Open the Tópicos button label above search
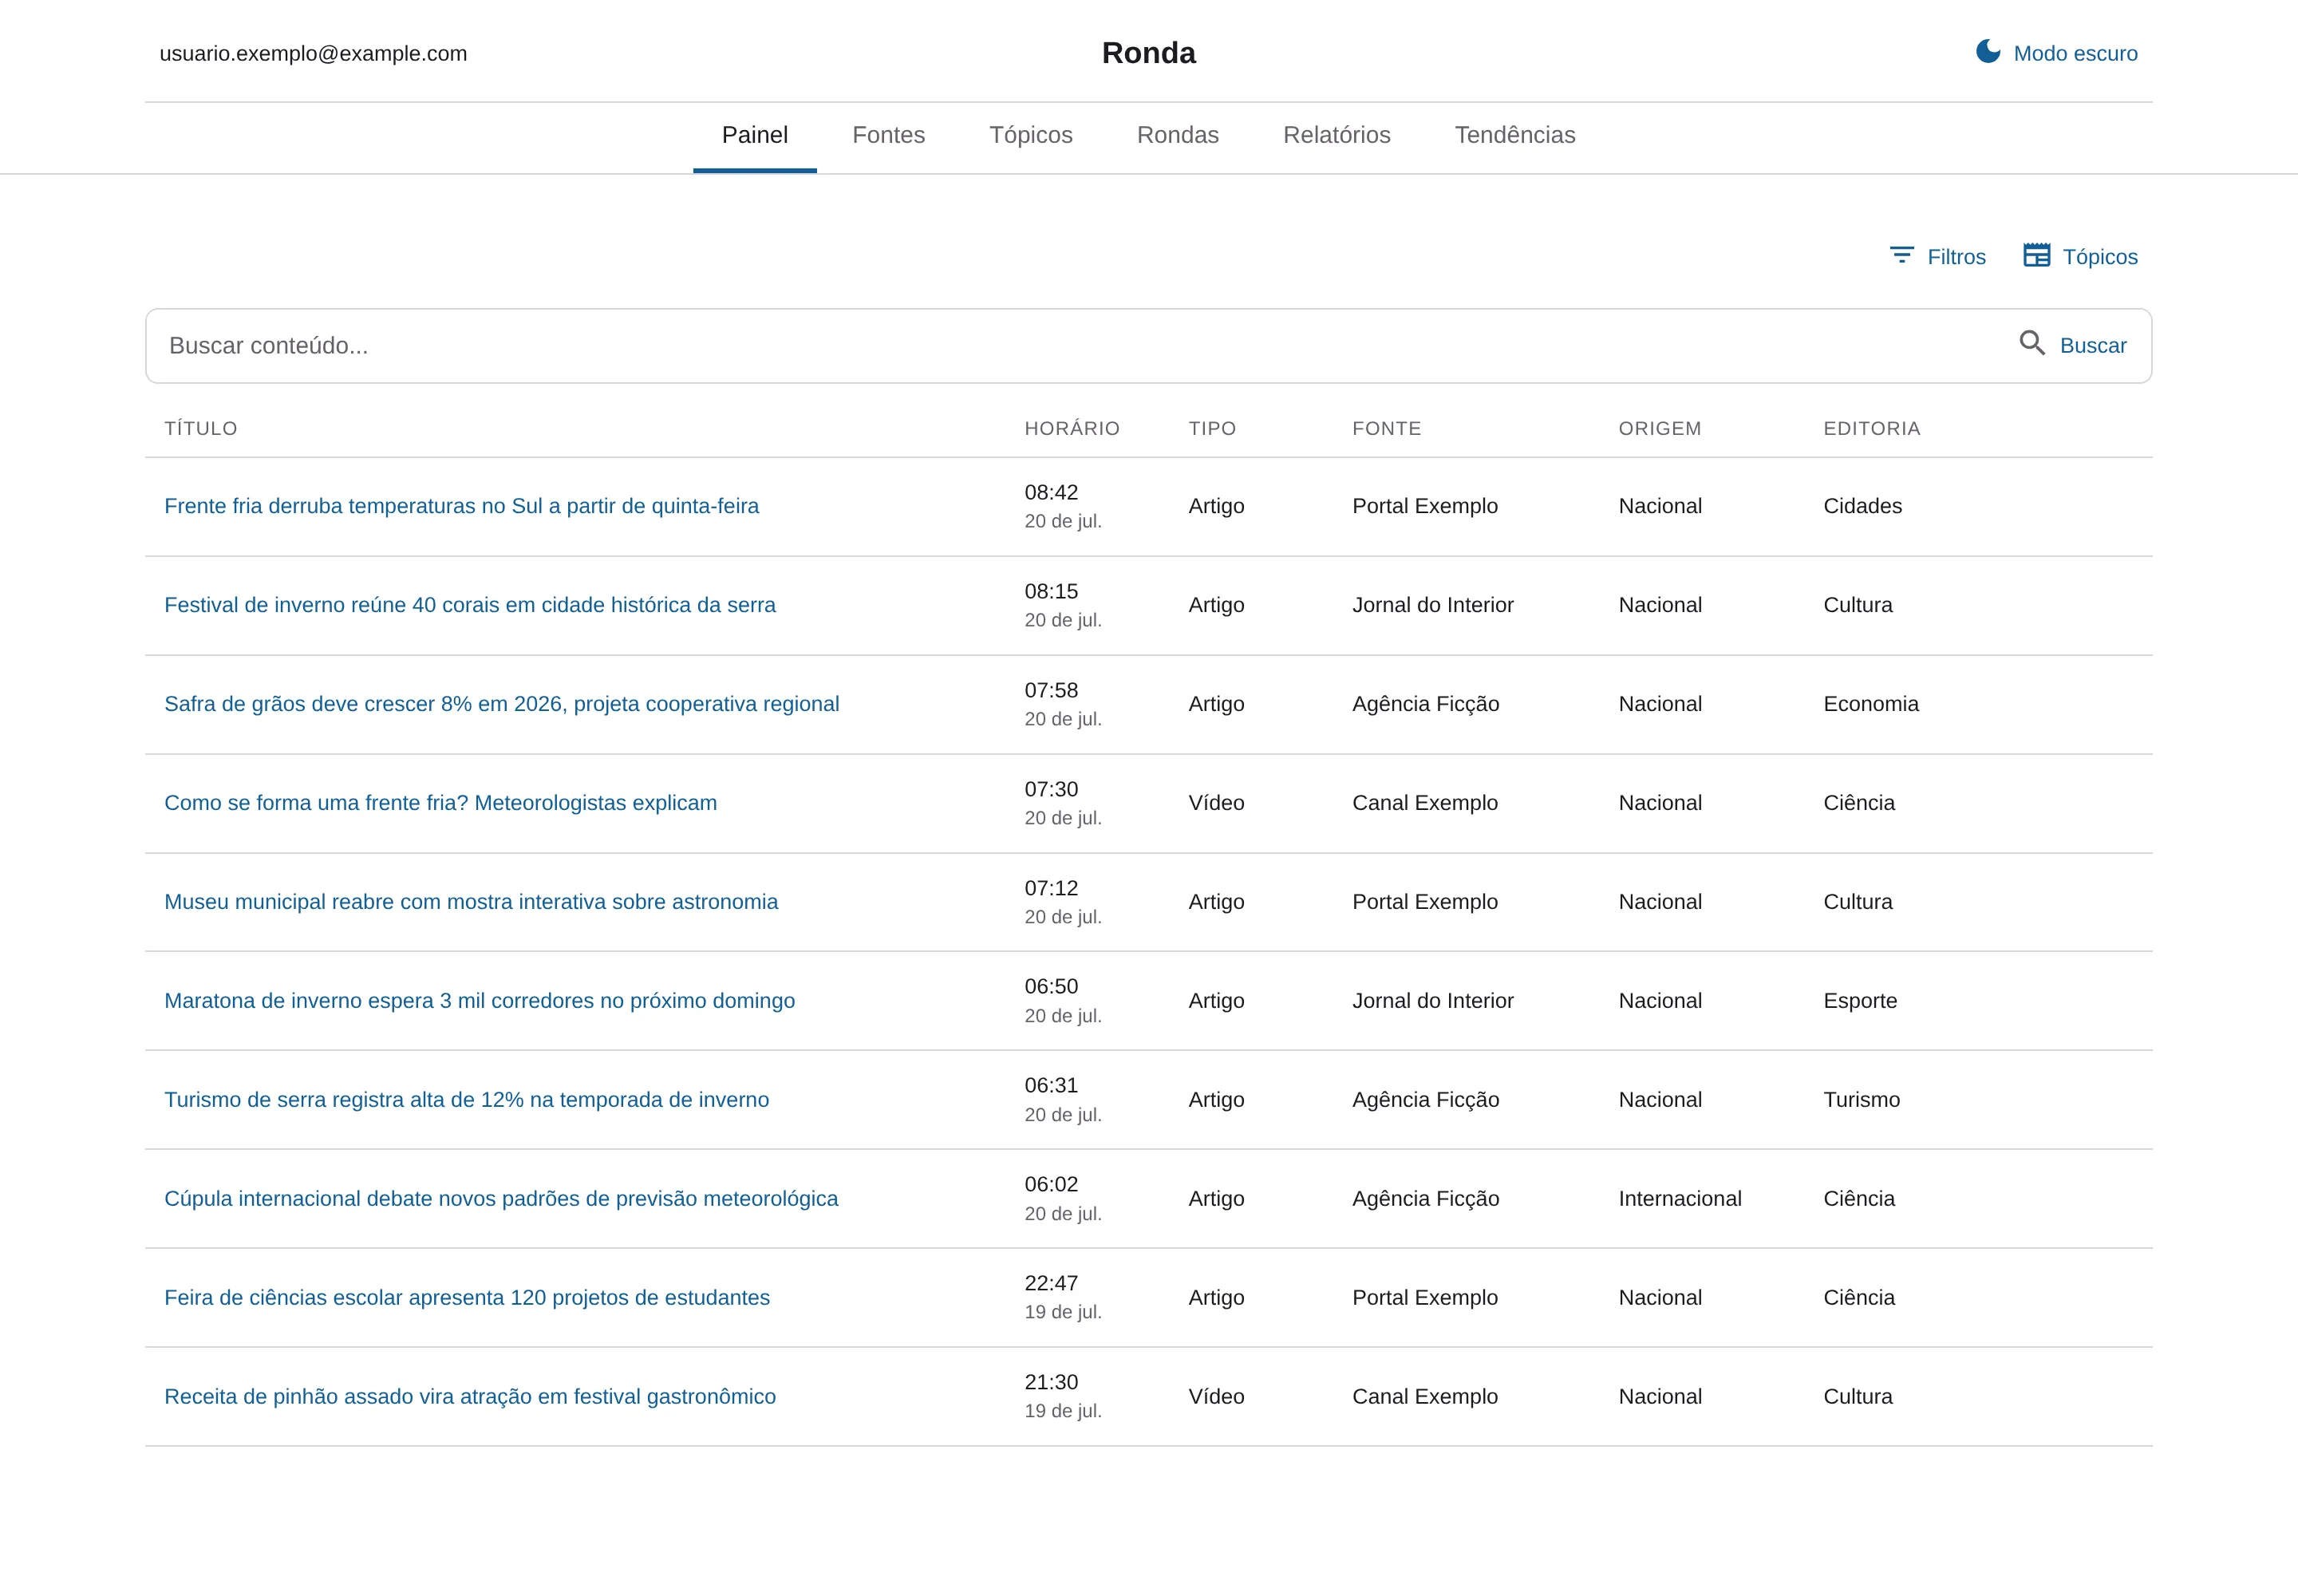The width and height of the screenshot is (2298, 1596). pos(2099,257)
